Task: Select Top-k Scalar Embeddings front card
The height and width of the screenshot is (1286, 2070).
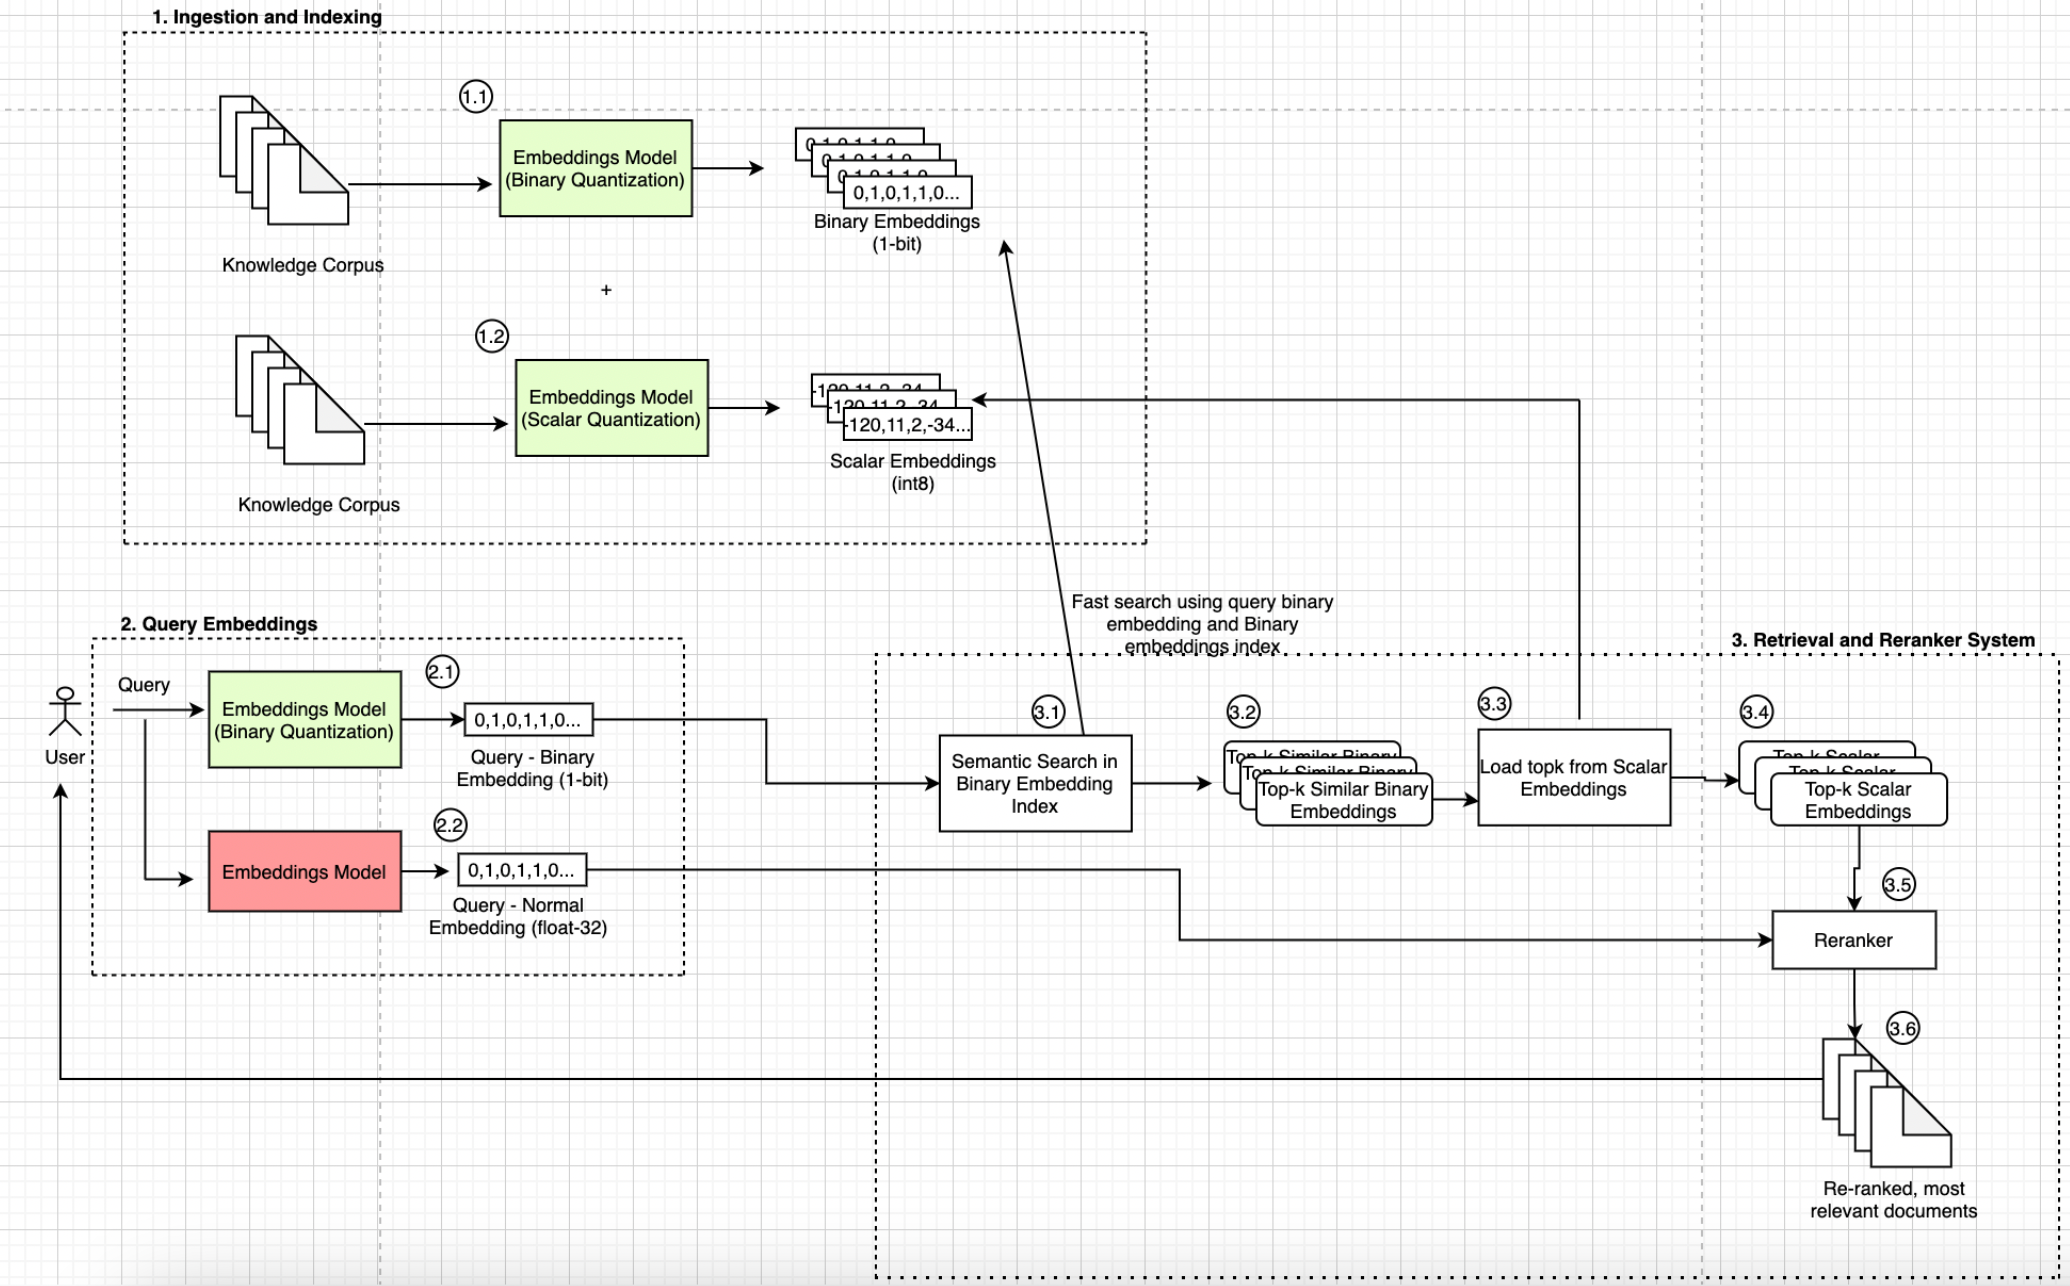Action: coord(1857,800)
